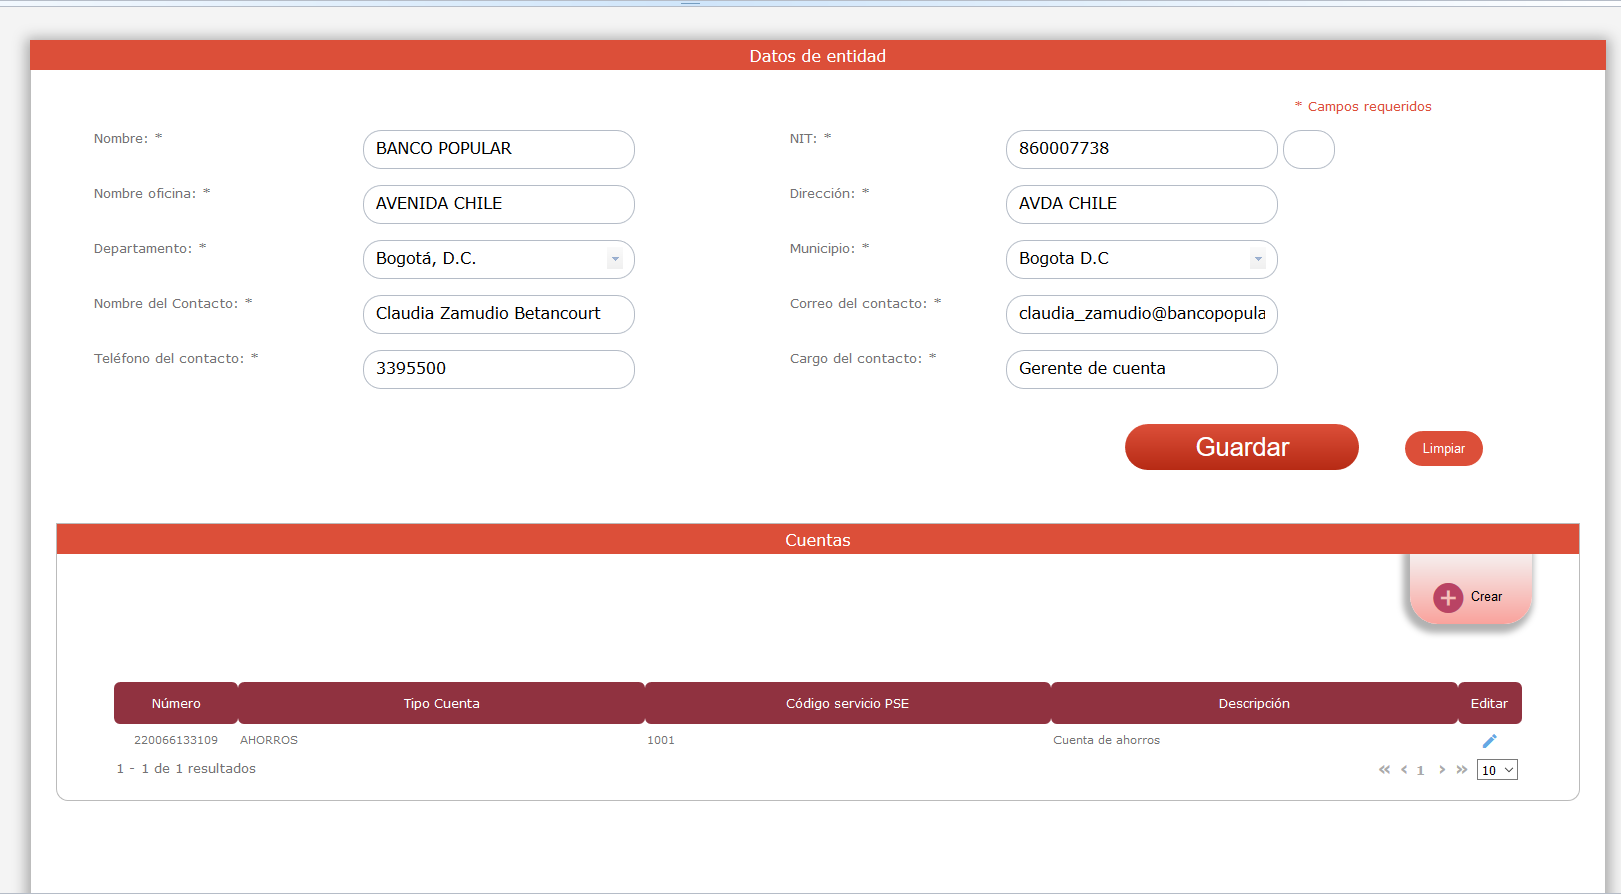The image size is (1621, 894).
Task: Click the pencil edit icon for account 220066133109
Action: click(1489, 741)
